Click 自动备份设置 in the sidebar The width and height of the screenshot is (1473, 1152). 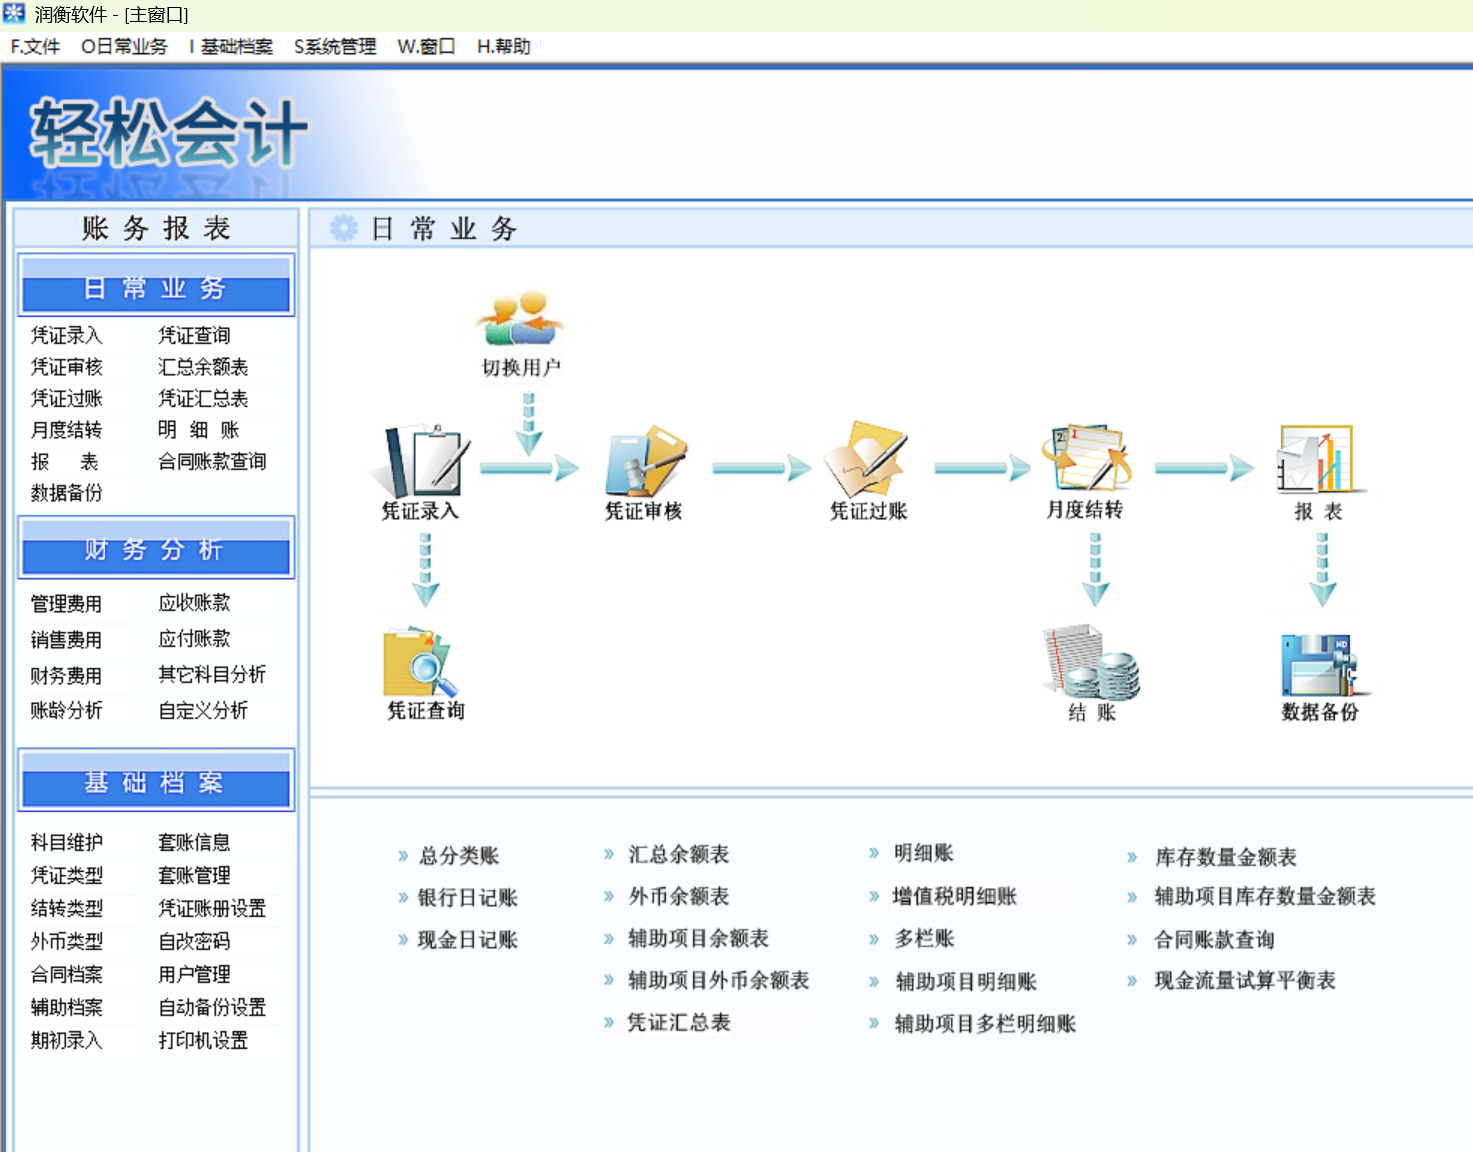tap(212, 1008)
